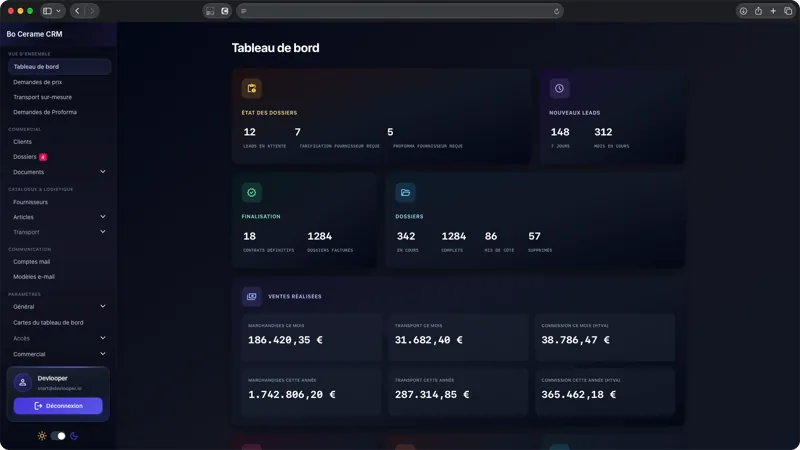The width and height of the screenshot is (800, 450).
Task: Click the Déconnexion button
Action: (58, 406)
